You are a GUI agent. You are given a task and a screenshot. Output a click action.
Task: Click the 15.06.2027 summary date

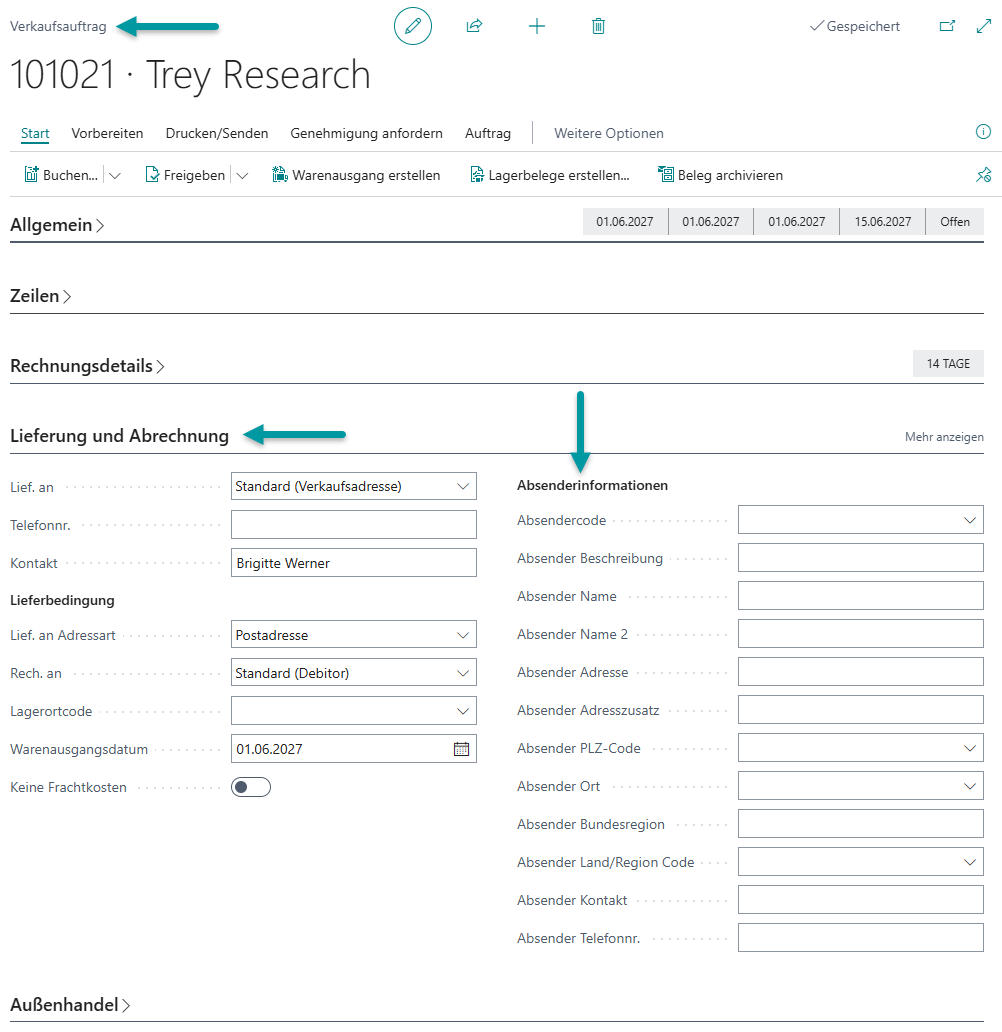(883, 222)
